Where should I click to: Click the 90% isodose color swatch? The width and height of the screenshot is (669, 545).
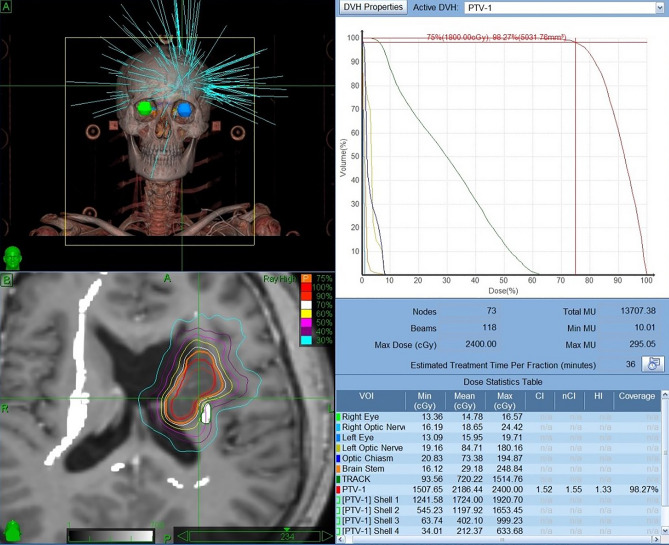[x=306, y=296]
